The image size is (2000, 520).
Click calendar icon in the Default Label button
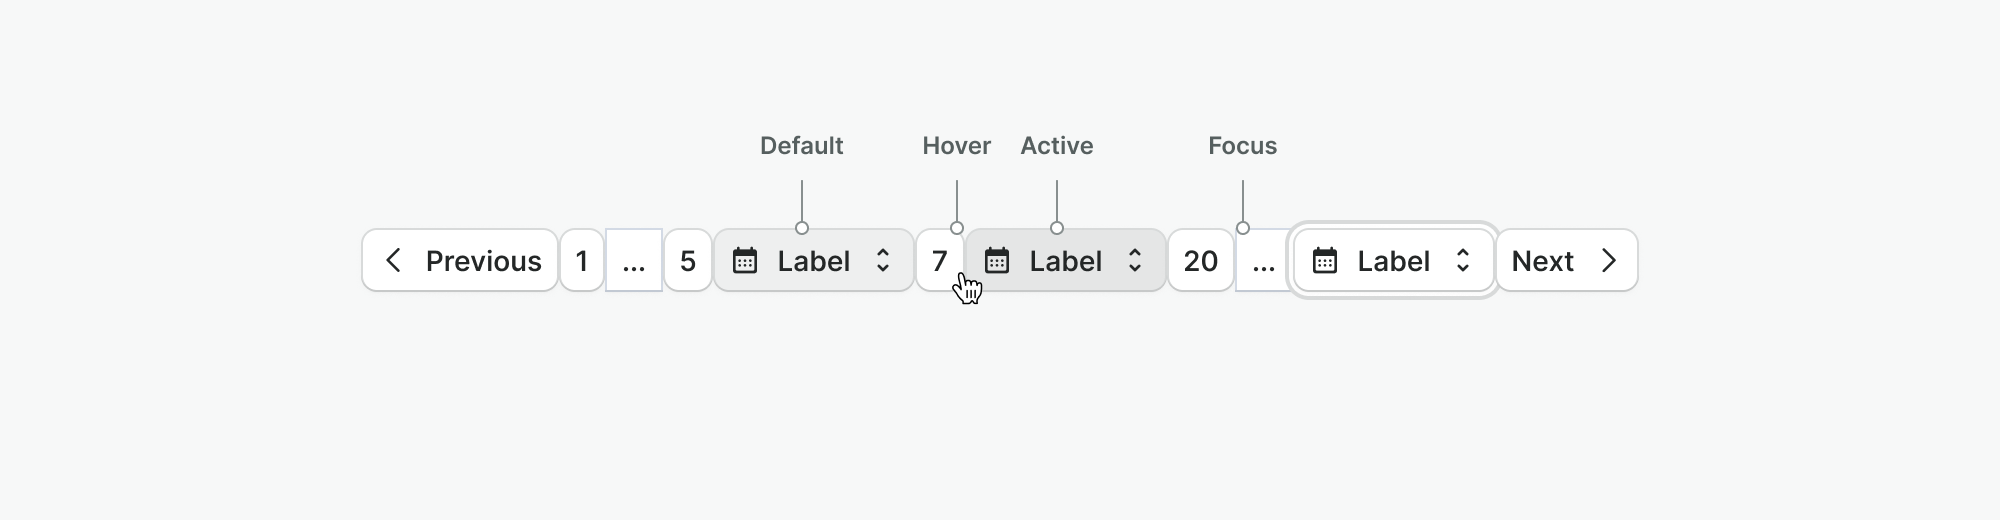click(745, 261)
